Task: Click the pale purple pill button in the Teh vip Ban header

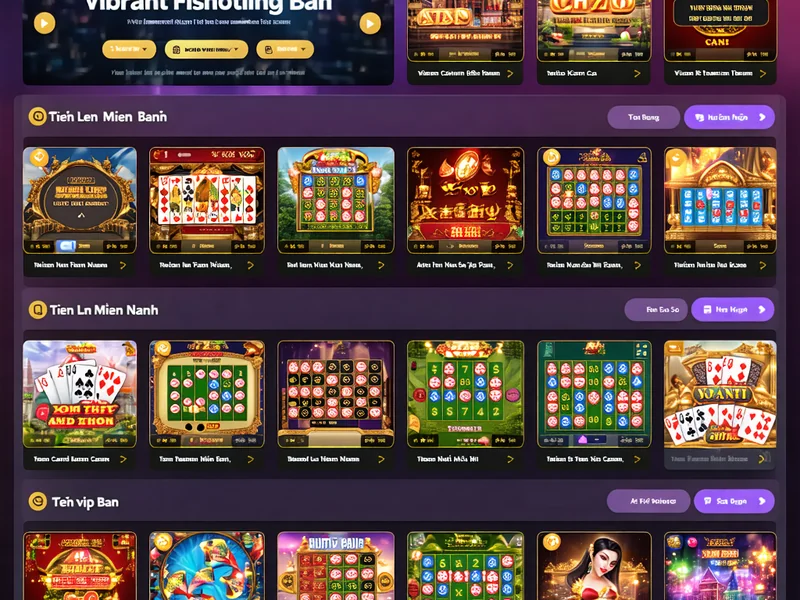Action: click(x=648, y=502)
